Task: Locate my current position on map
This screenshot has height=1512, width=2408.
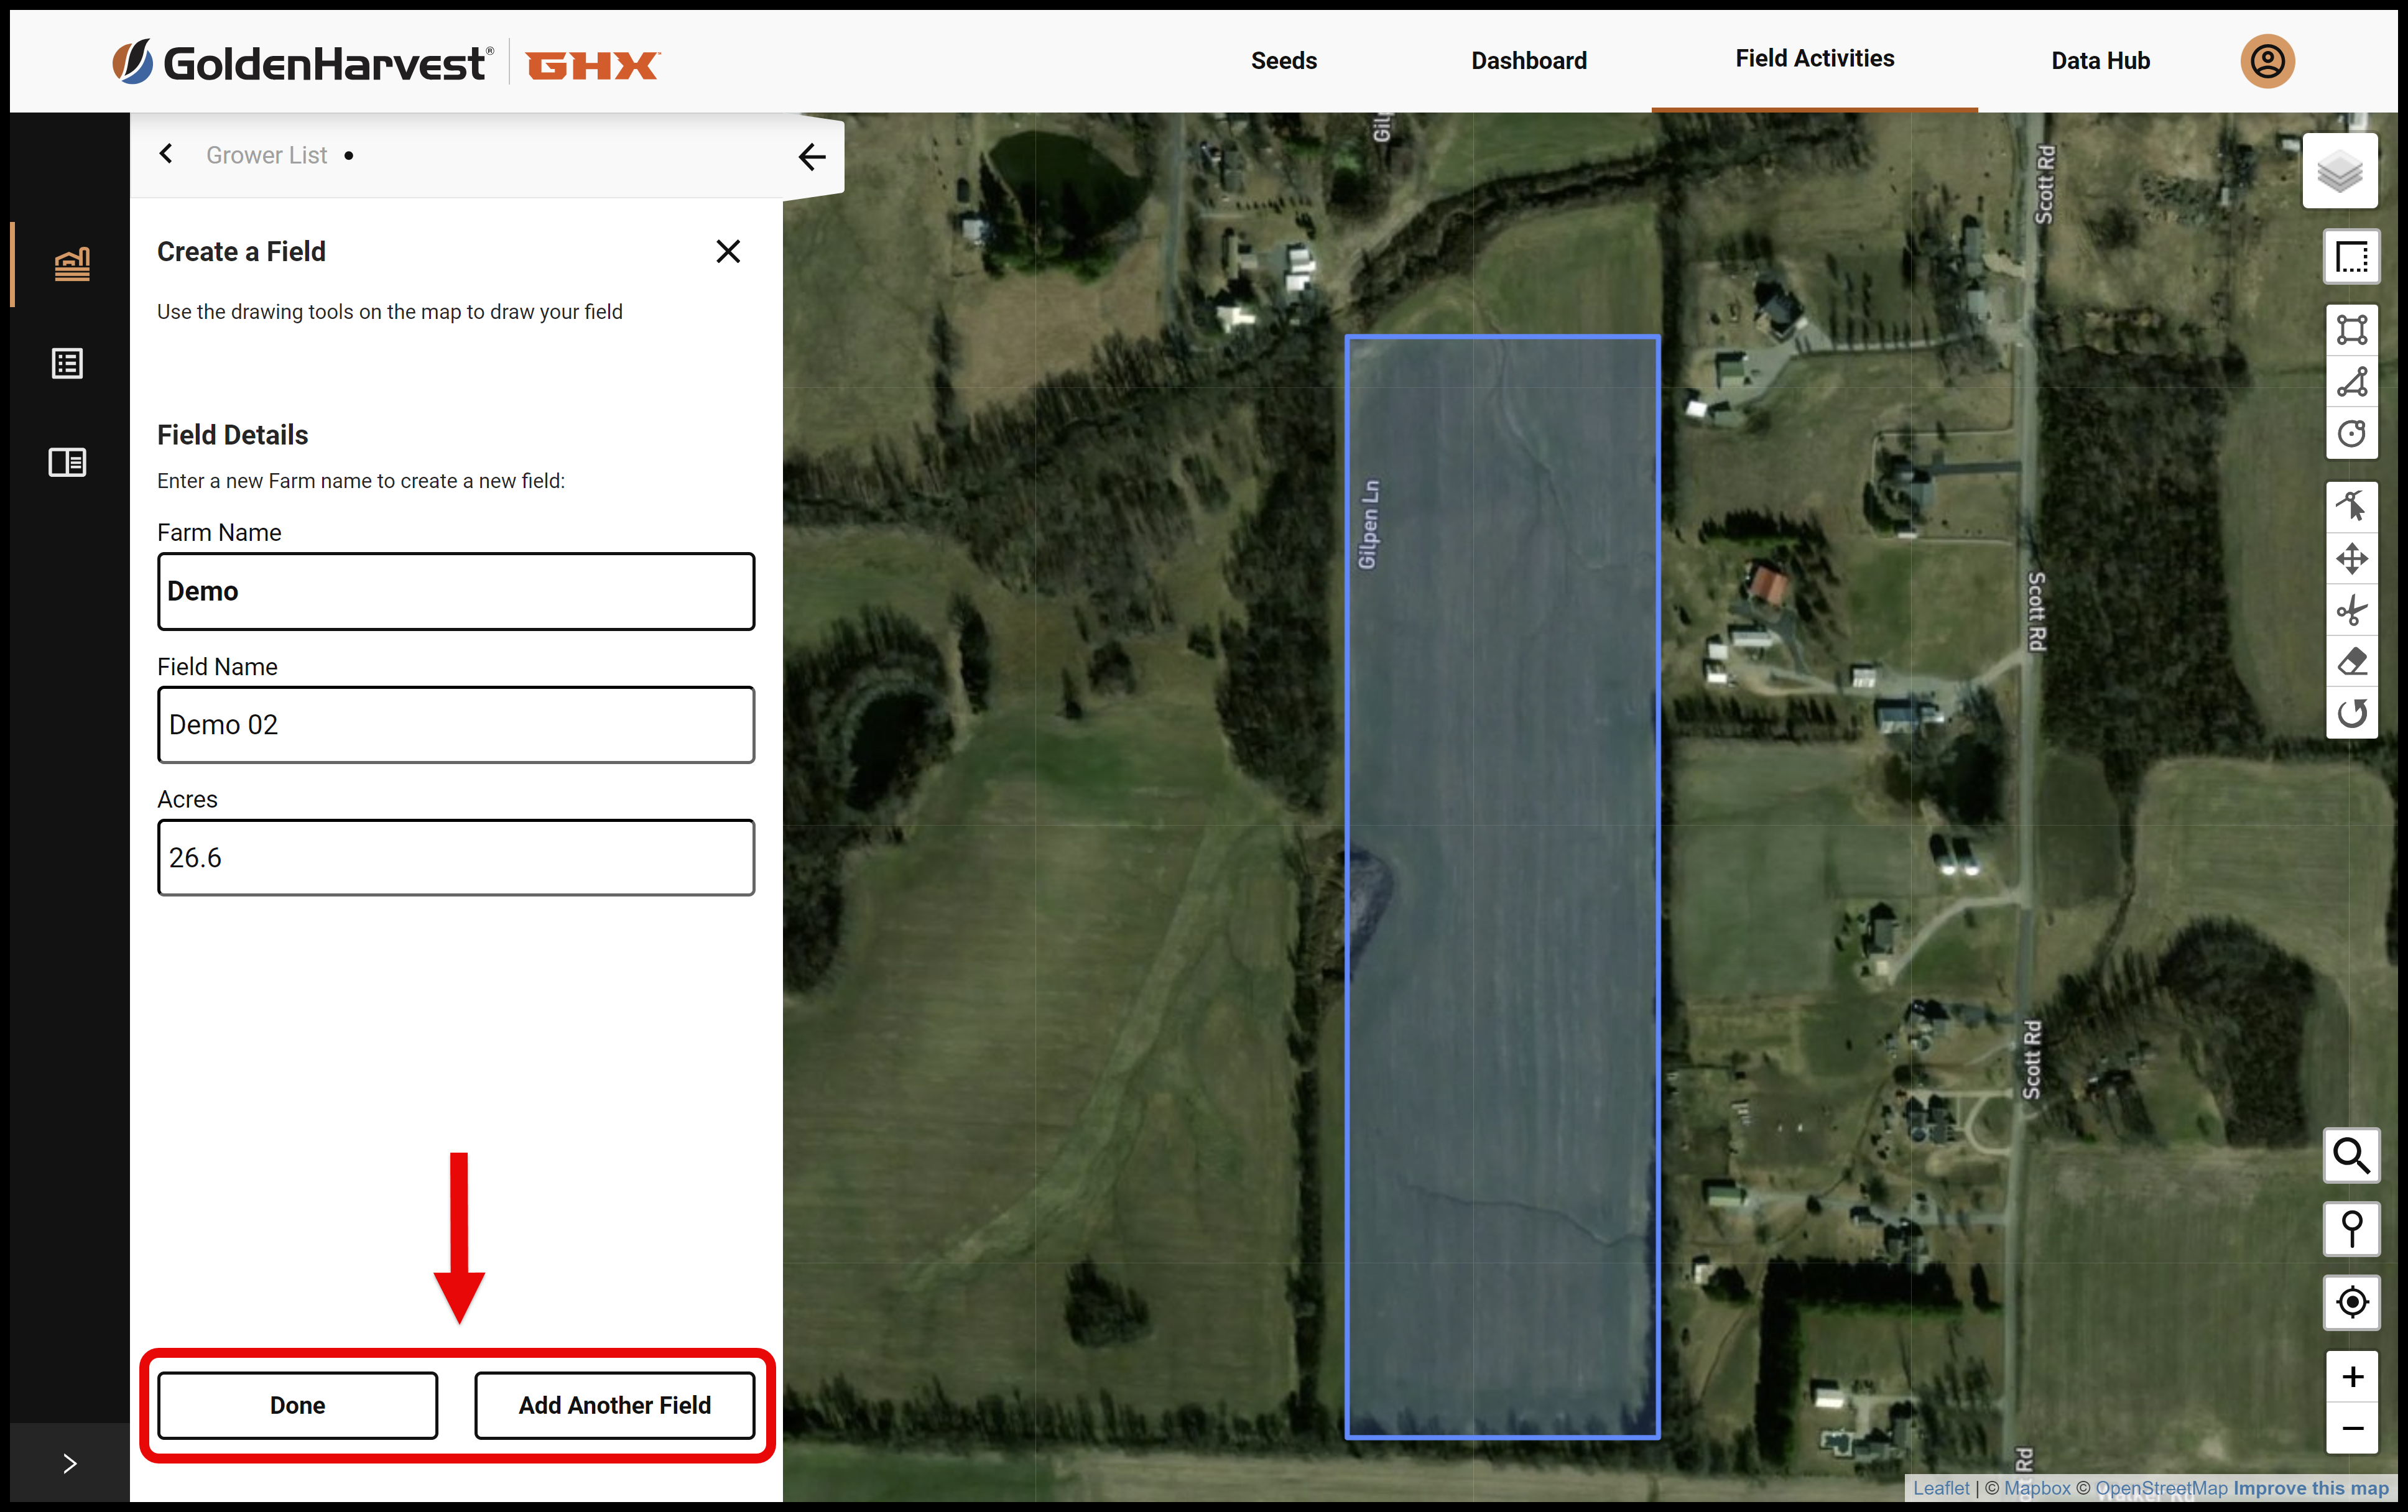Action: (x=2351, y=1302)
